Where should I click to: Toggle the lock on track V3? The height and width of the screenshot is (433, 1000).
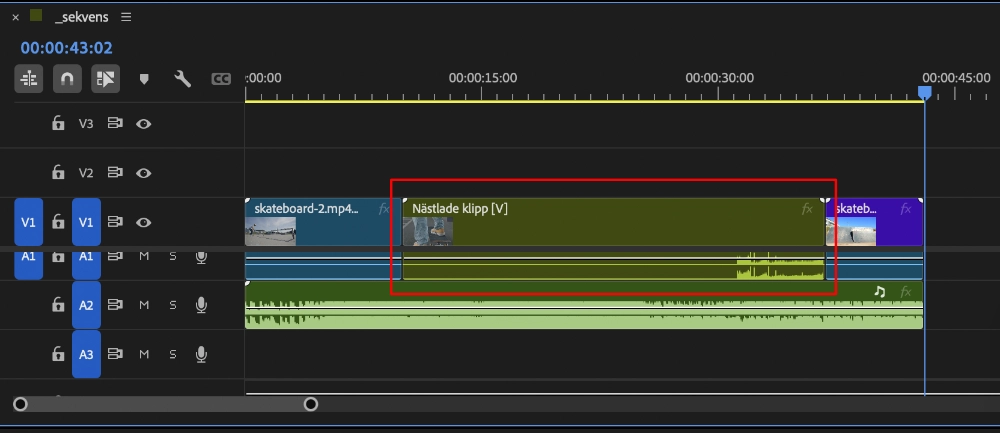click(58, 123)
